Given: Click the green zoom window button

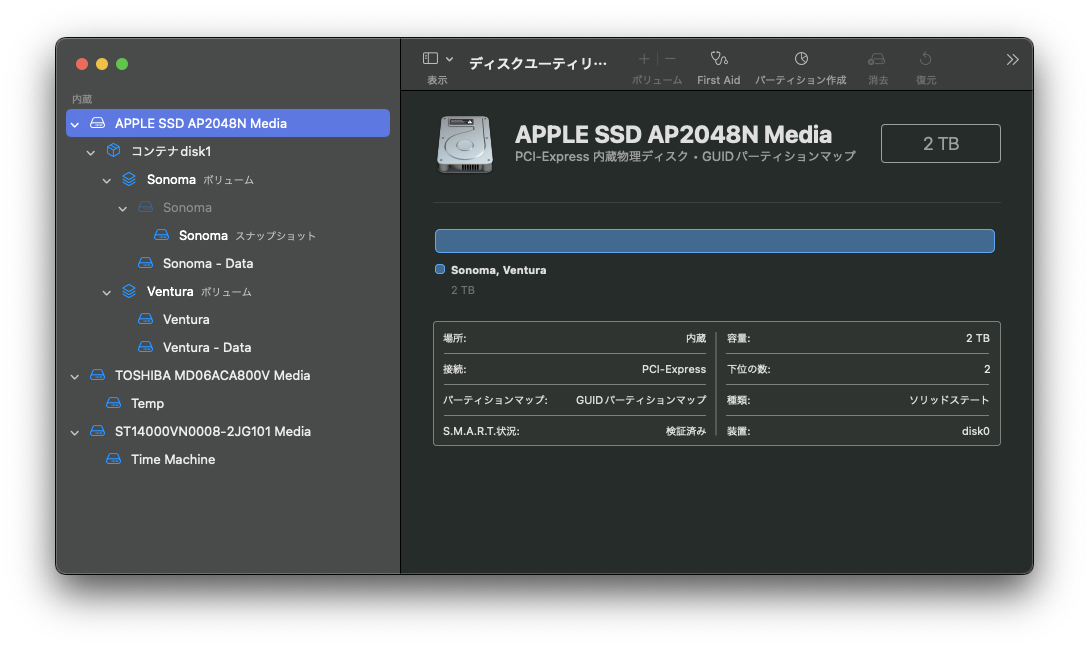Looking at the screenshot, I should (x=122, y=64).
